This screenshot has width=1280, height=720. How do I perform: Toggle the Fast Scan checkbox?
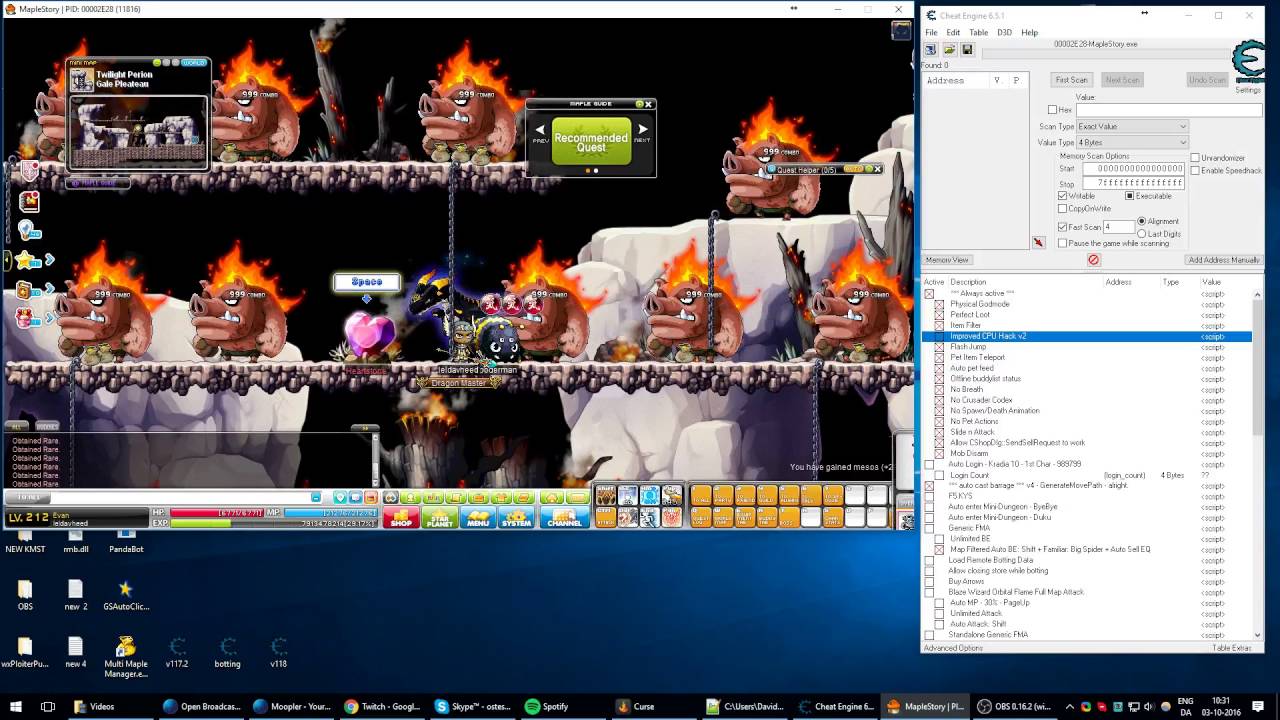point(1063,227)
